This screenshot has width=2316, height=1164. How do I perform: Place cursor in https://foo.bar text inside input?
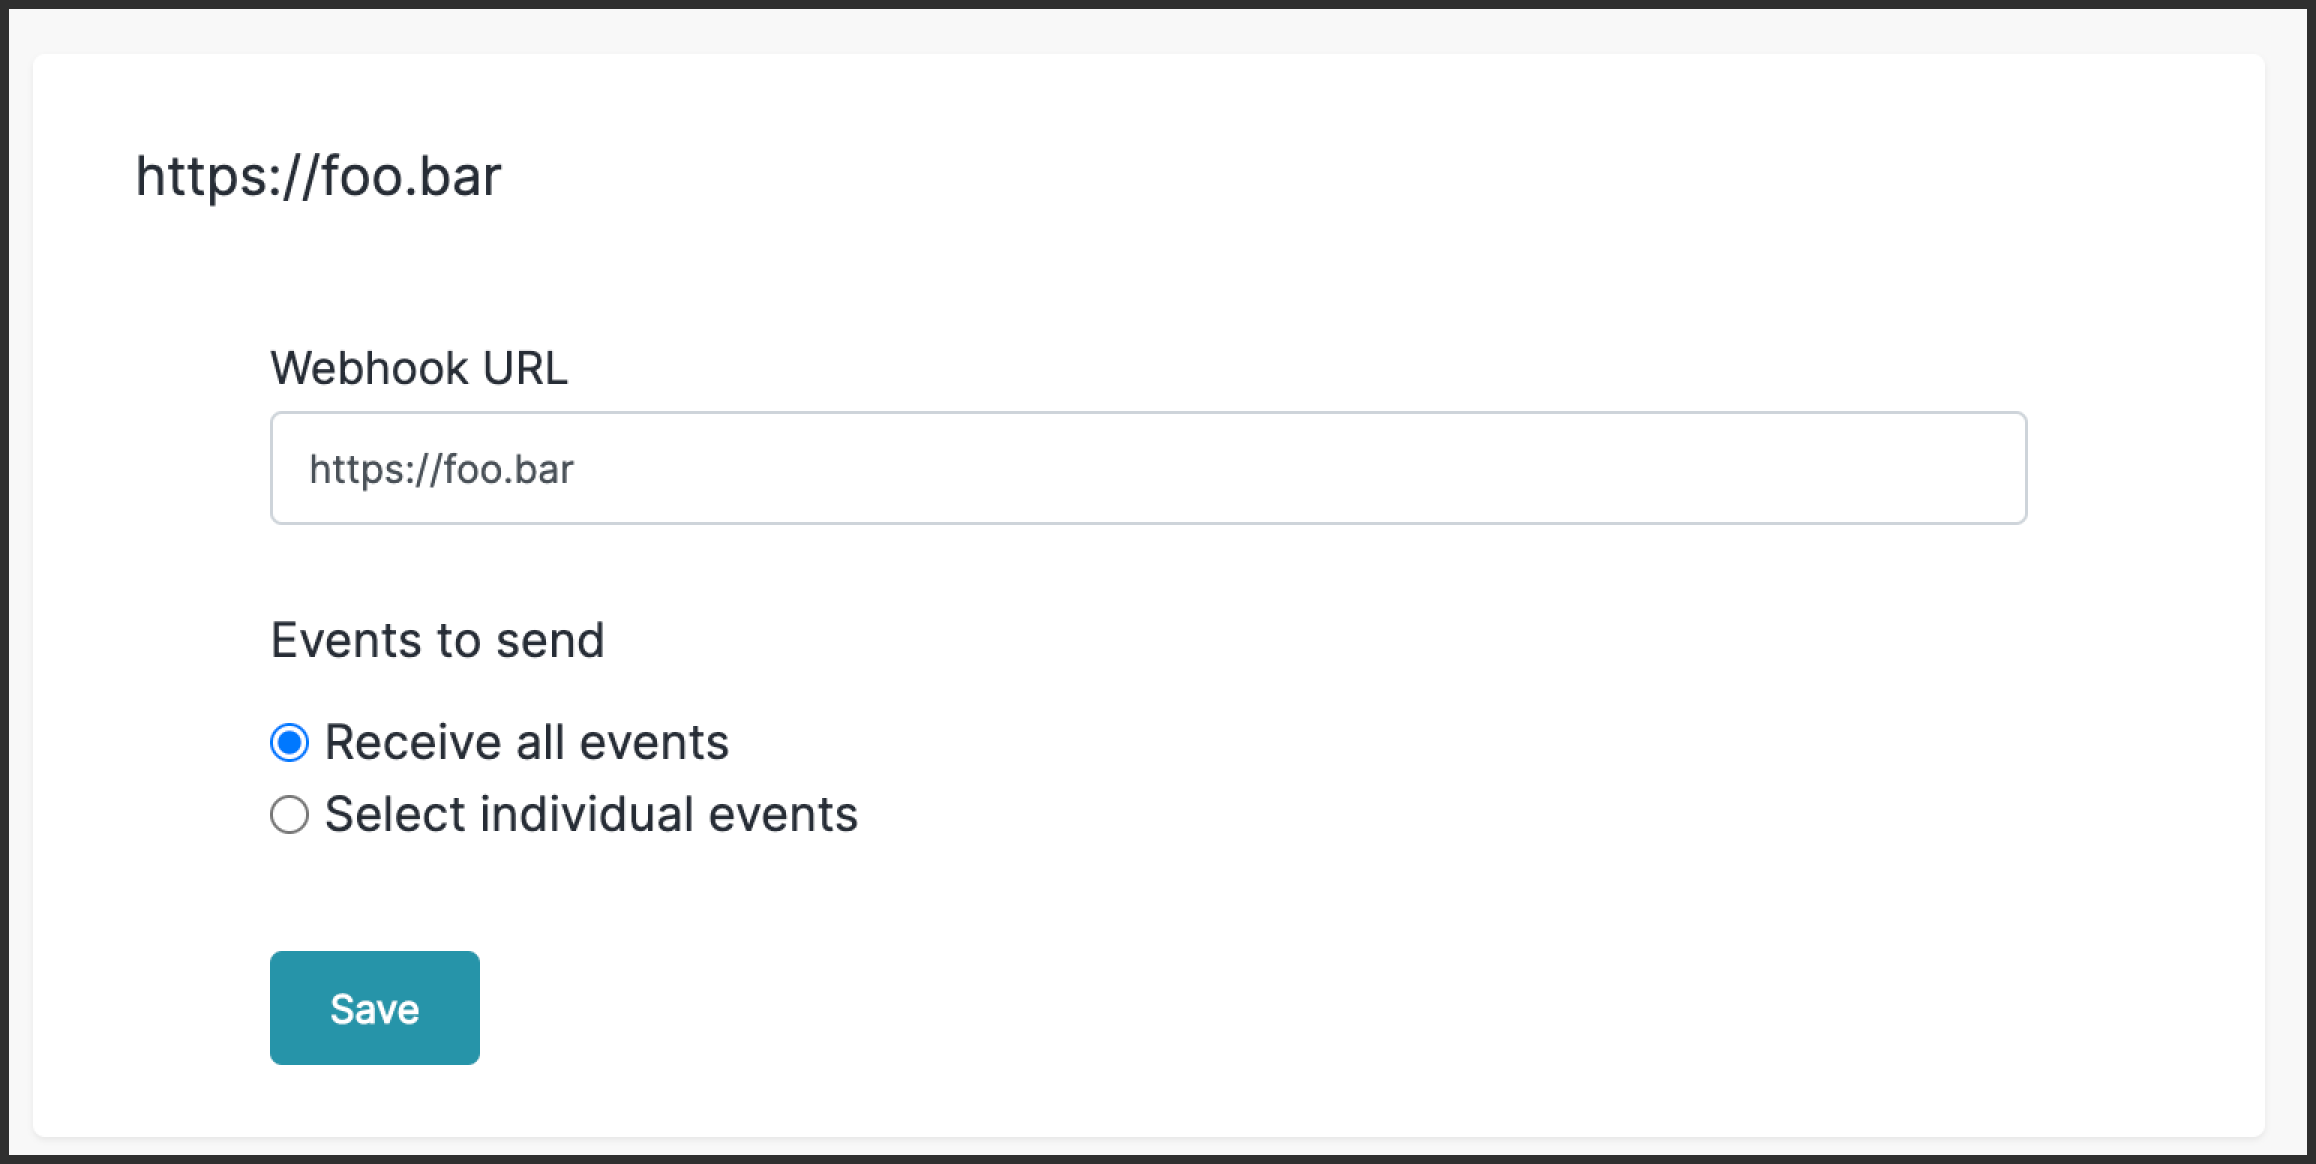pyautogui.click(x=441, y=469)
